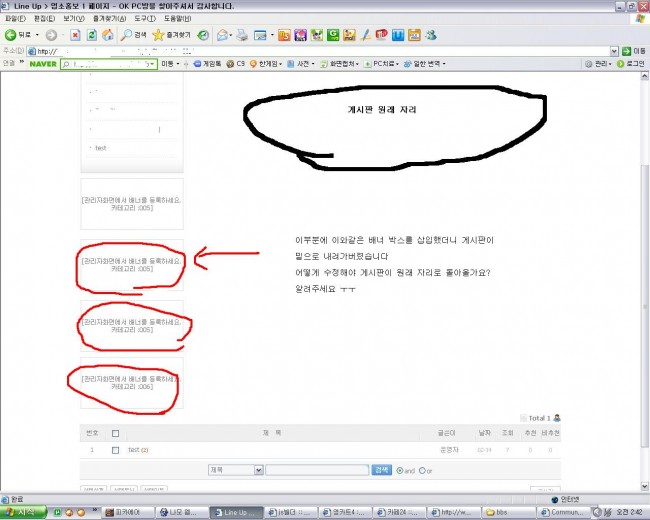The image size is (650, 520).
Task: Click the user icon beside Total 1
Action: click(x=557, y=418)
